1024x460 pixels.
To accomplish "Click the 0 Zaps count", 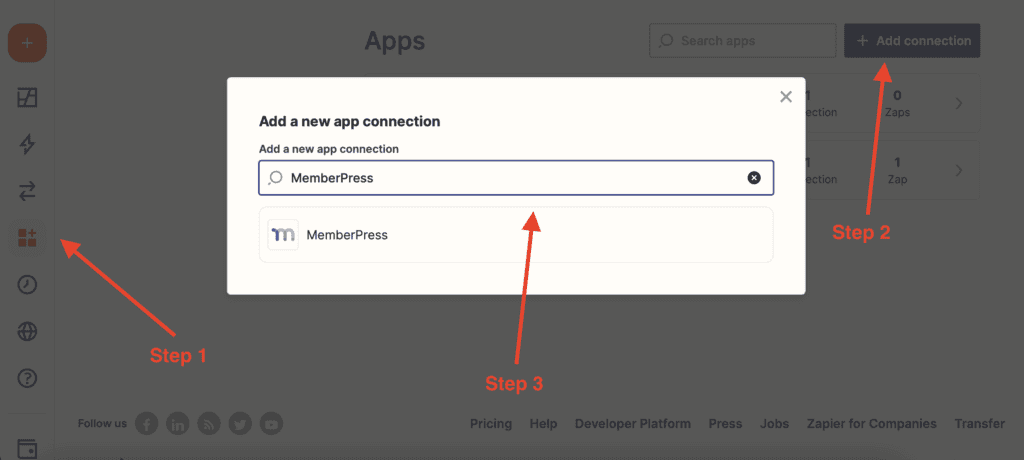I will click(x=897, y=103).
